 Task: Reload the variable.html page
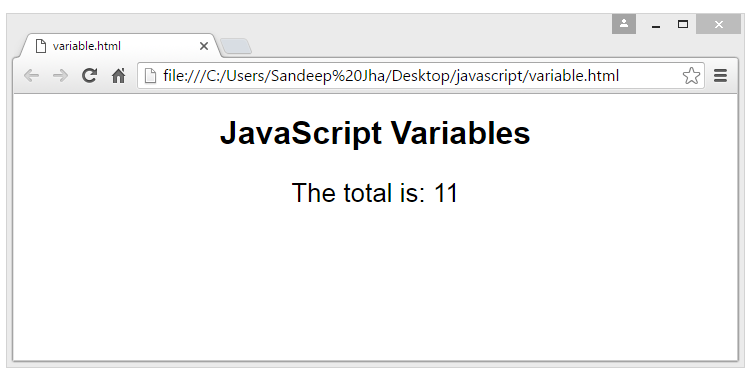point(89,75)
